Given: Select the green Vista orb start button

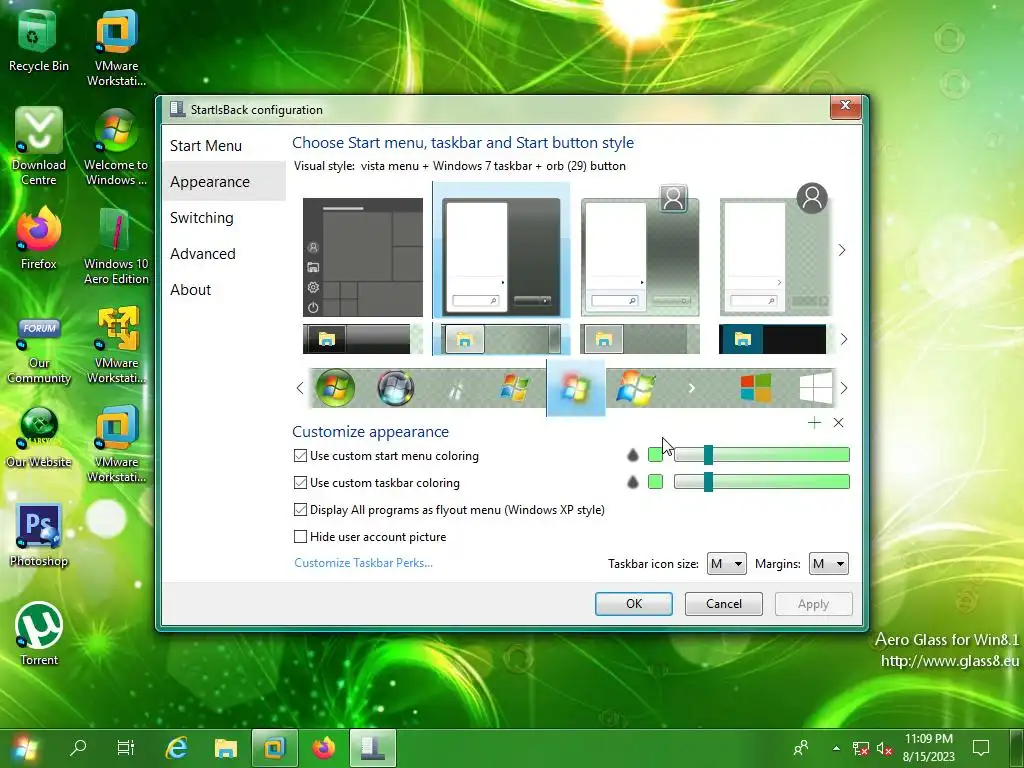Looking at the screenshot, I should coord(335,388).
